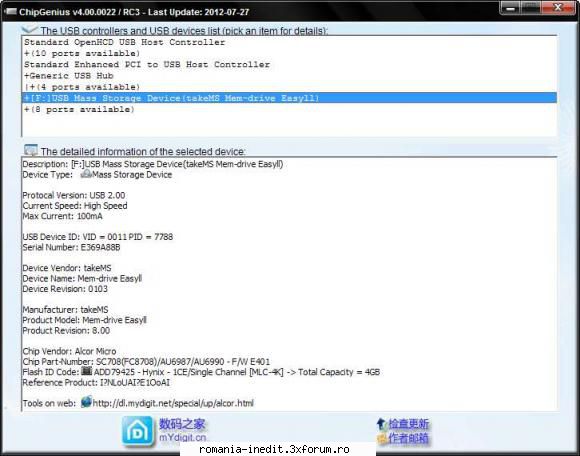This screenshot has height=456, width=580.
Task: Open the dl.mydigit.net alcor.html tools link
Action: click(173, 403)
